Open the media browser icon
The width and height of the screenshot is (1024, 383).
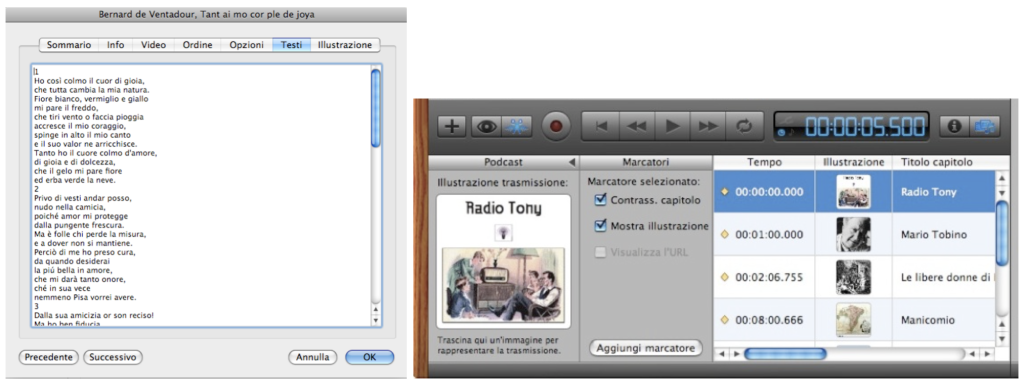pyautogui.click(x=985, y=126)
